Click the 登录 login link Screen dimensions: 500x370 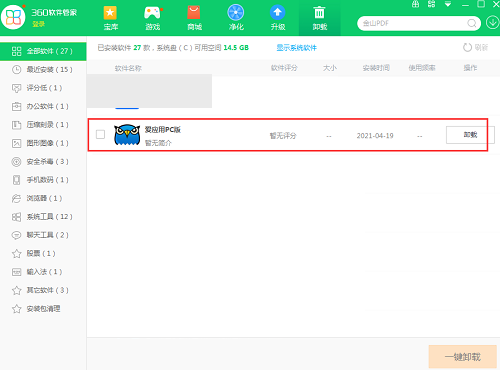click(x=38, y=24)
